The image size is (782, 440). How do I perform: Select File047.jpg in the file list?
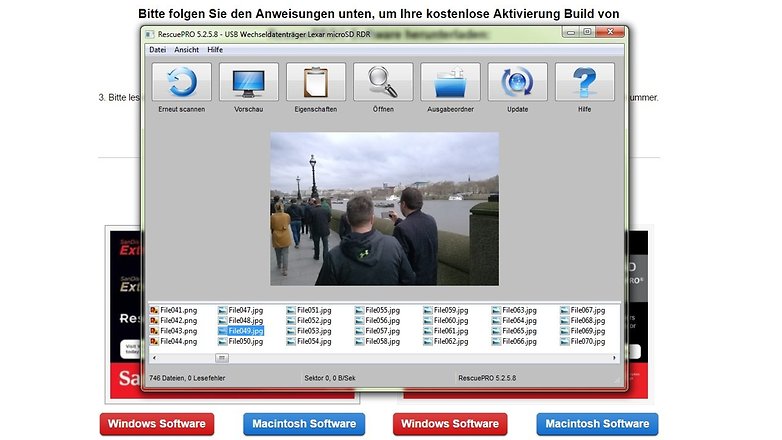pos(241,310)
